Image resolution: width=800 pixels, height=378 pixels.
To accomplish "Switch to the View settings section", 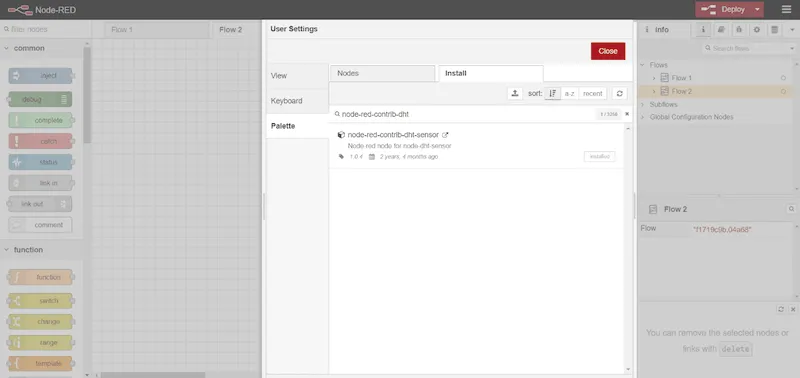I will point(297,75).
